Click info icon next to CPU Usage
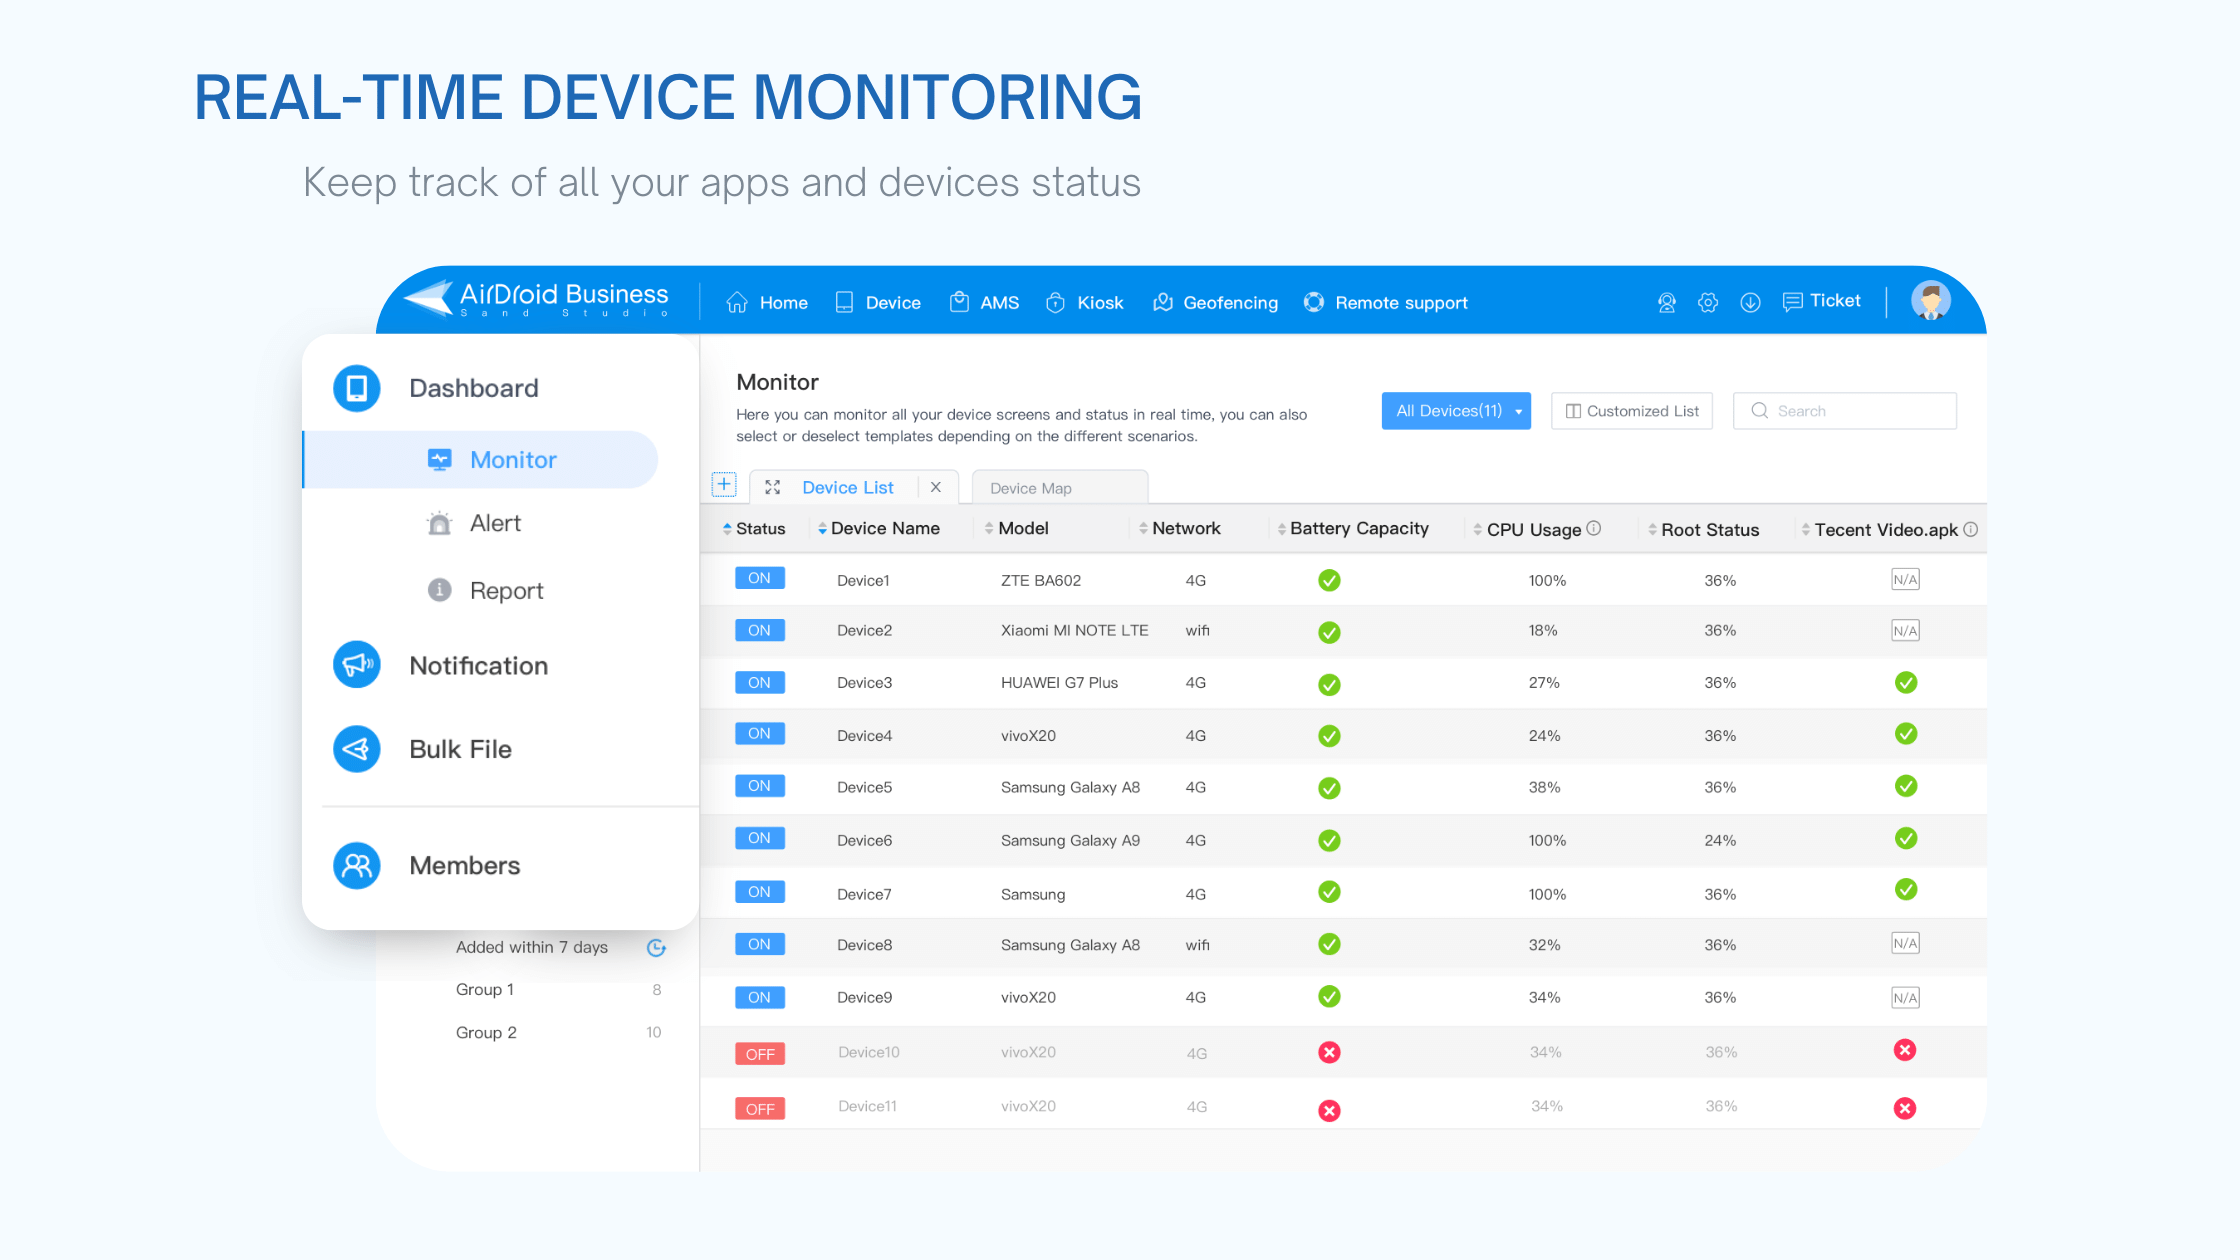The image size is (2240, 1260). [1594, 528]
